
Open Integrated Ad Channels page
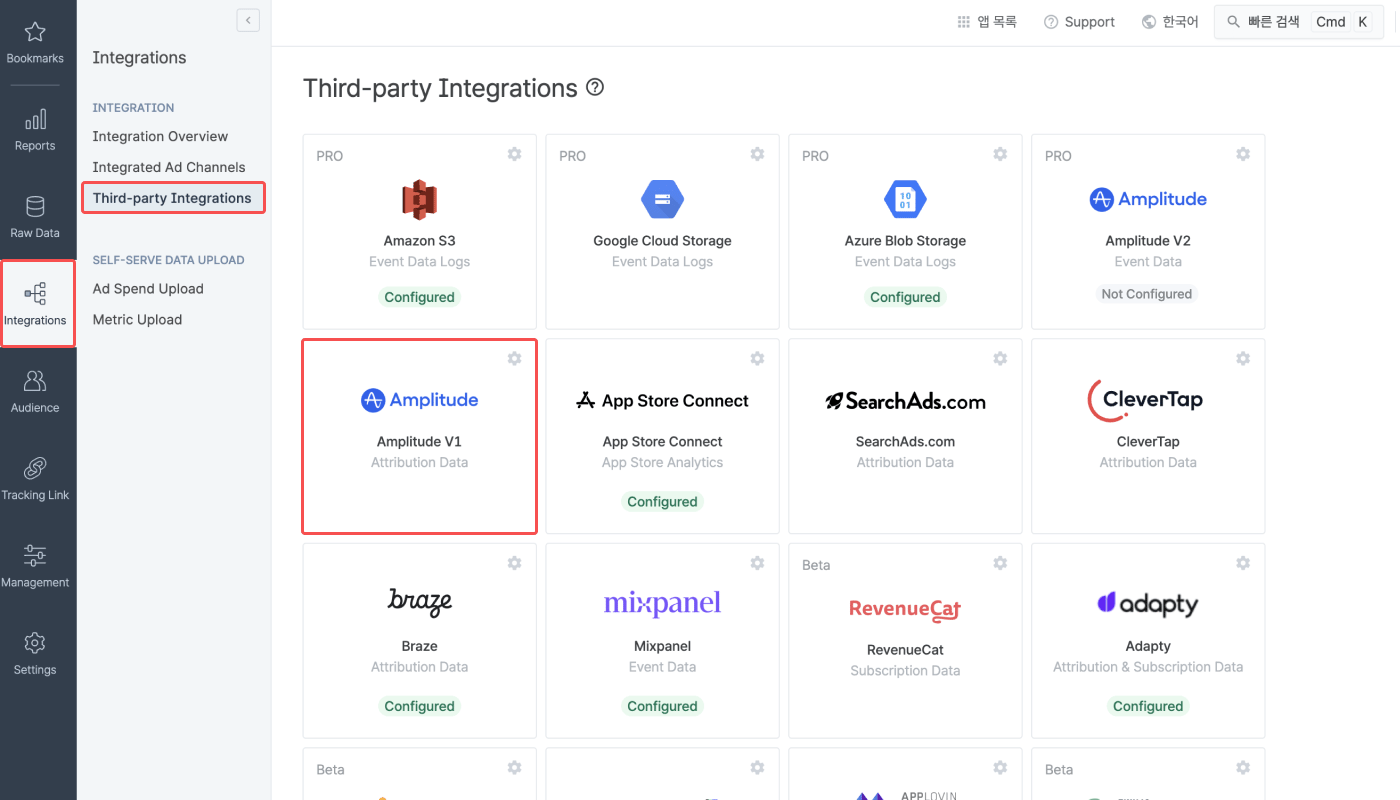click(x=169, y=167)
